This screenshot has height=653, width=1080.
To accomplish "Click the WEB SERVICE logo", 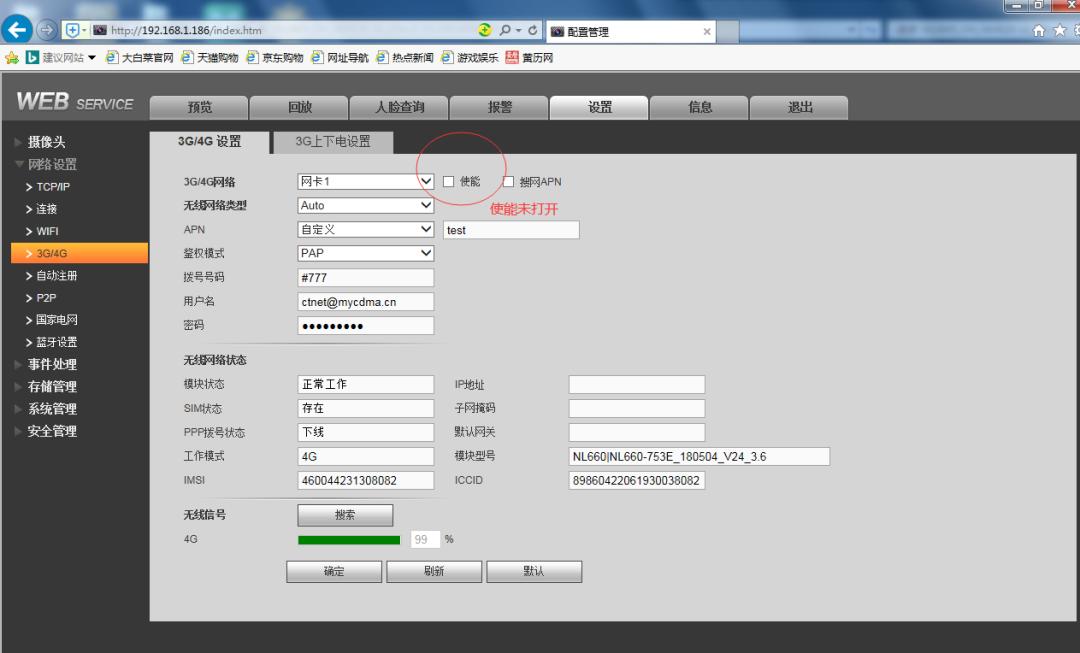I will coord(75,102).
